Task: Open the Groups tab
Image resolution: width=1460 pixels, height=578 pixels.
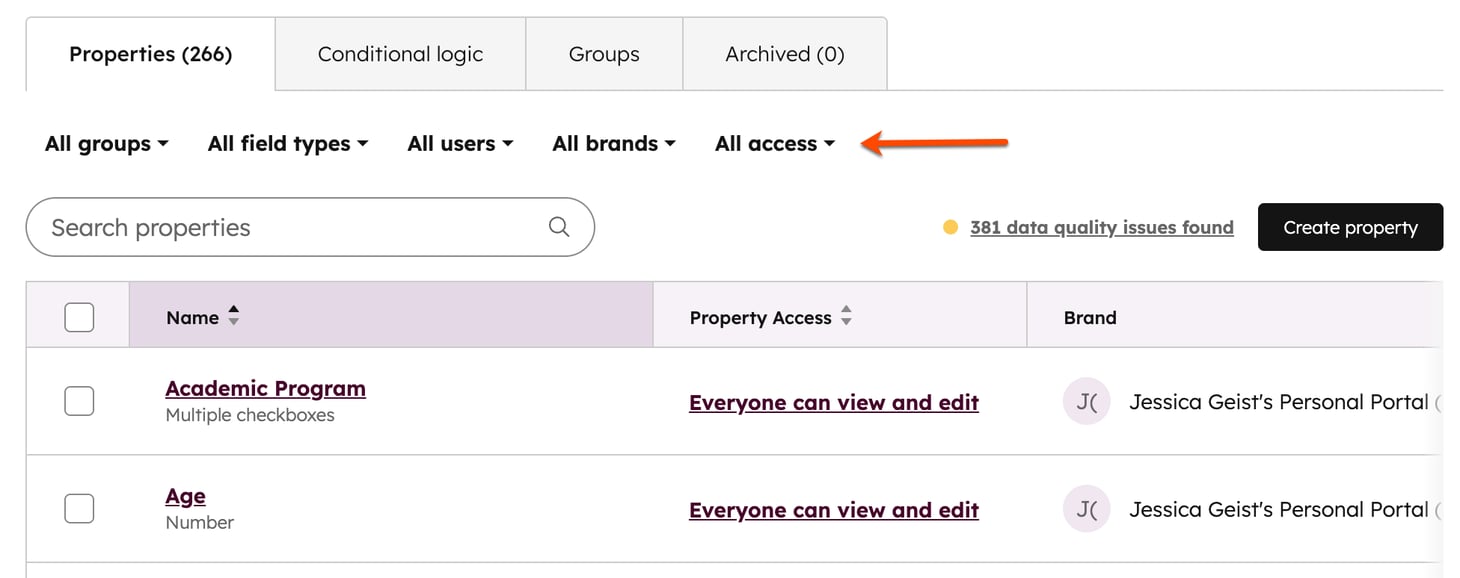Action: (x=604, y=54)
